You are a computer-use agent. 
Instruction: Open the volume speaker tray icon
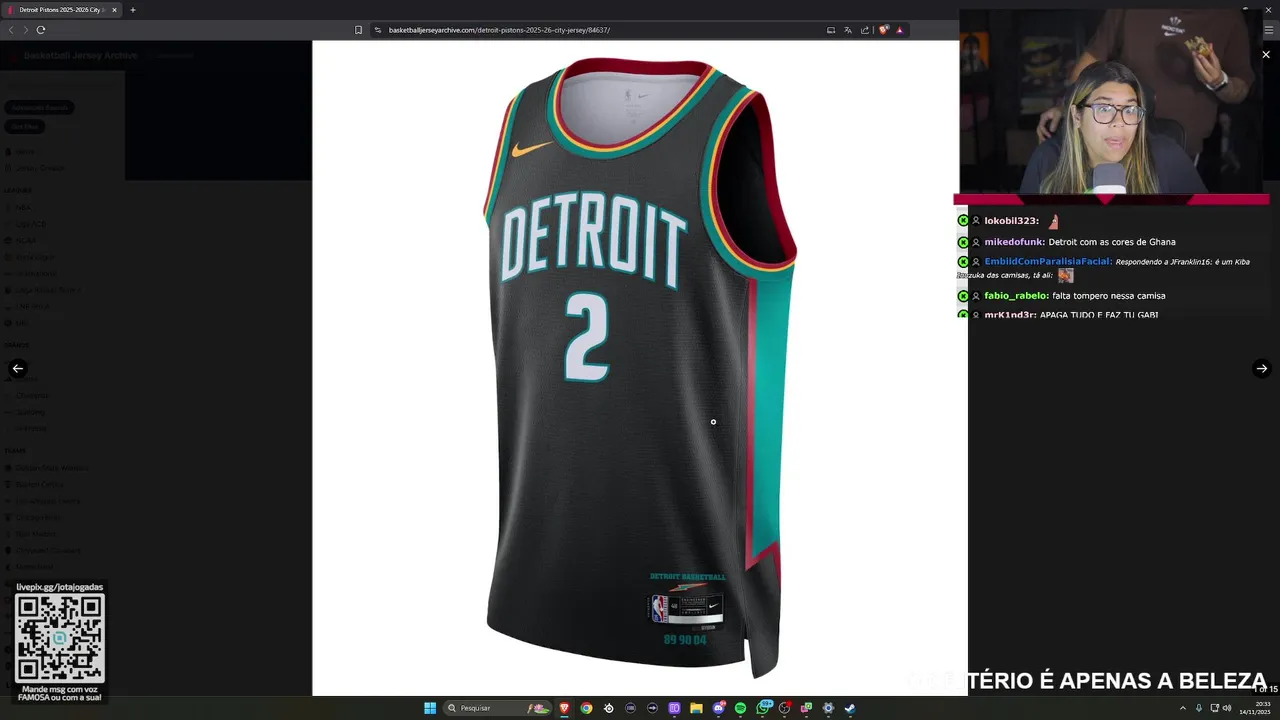pos(1227,708)
